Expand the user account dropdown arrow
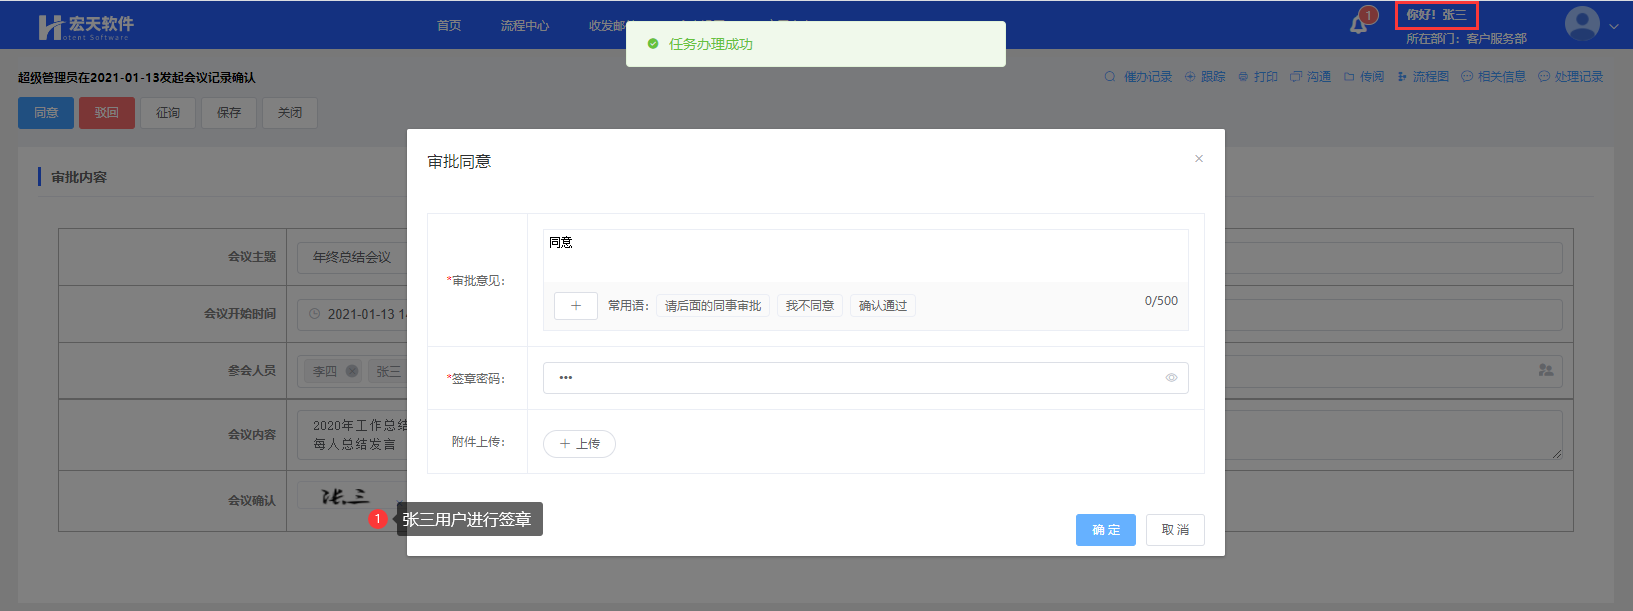1633x611 pixels. coord(1613,27)
